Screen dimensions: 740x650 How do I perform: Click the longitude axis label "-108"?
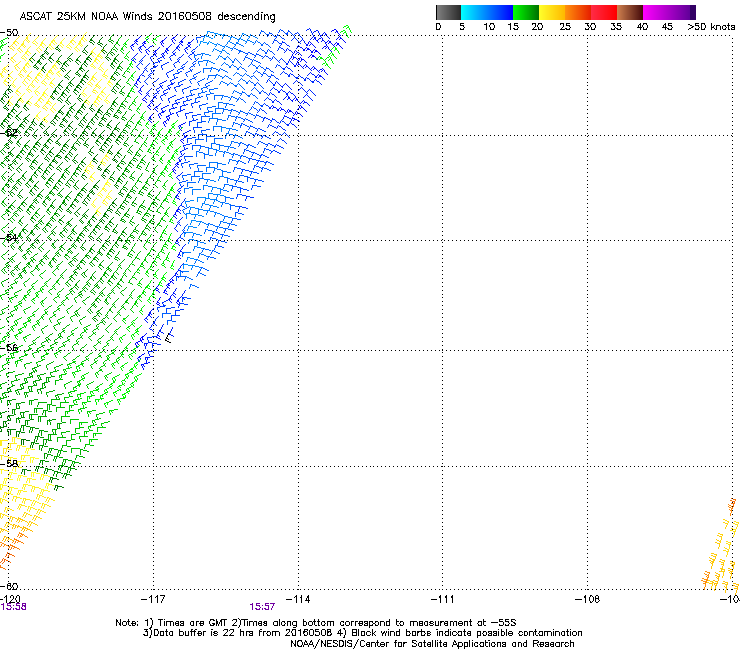588,599
